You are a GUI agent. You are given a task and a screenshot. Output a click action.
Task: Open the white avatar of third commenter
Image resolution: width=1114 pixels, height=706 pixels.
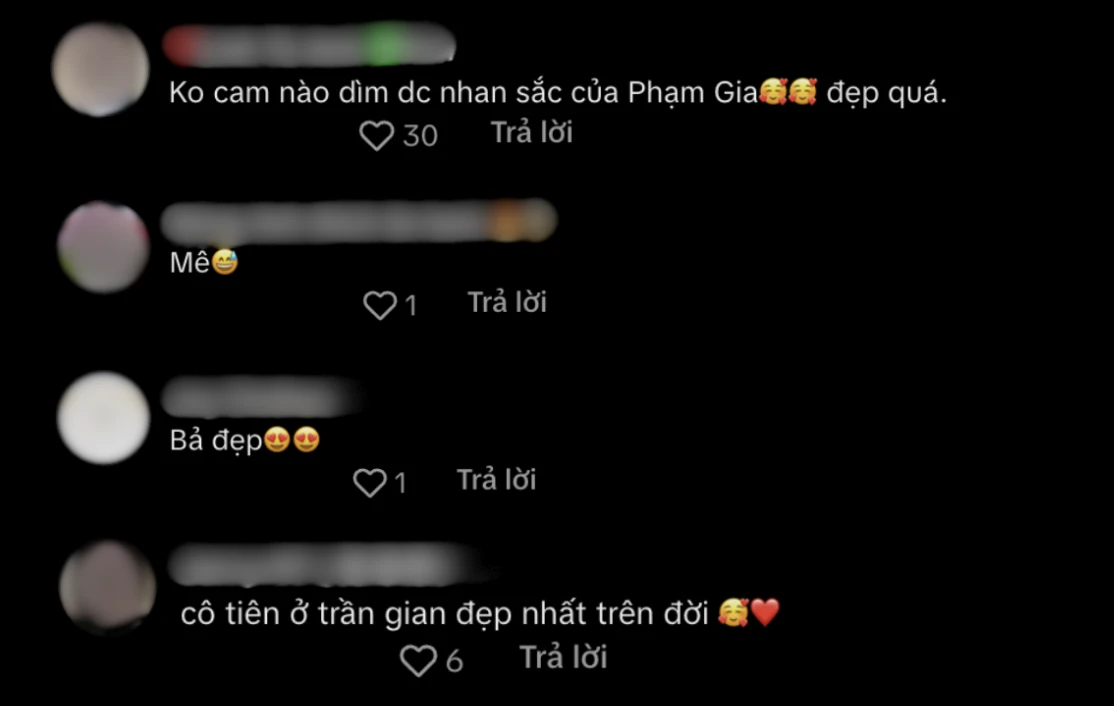(104, 417)
